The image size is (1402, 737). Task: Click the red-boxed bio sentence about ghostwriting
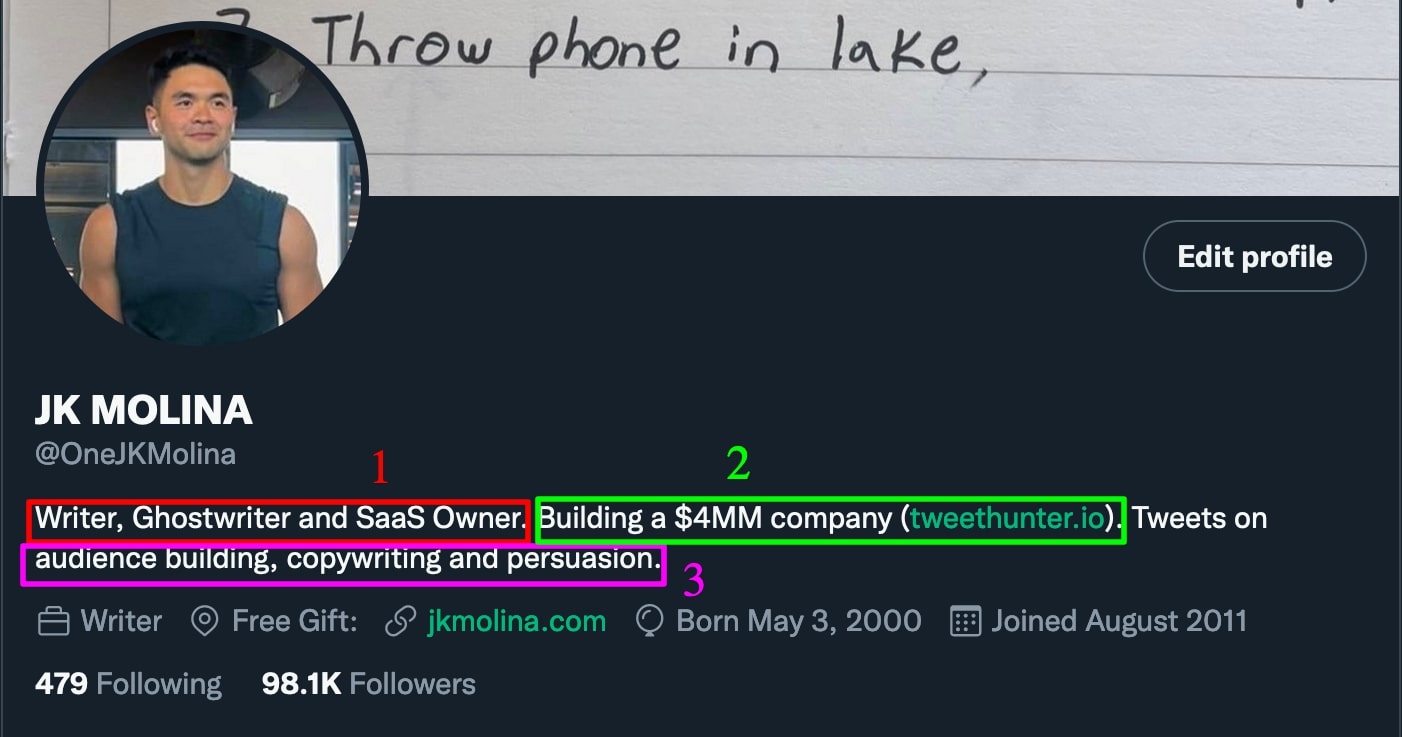277,519
